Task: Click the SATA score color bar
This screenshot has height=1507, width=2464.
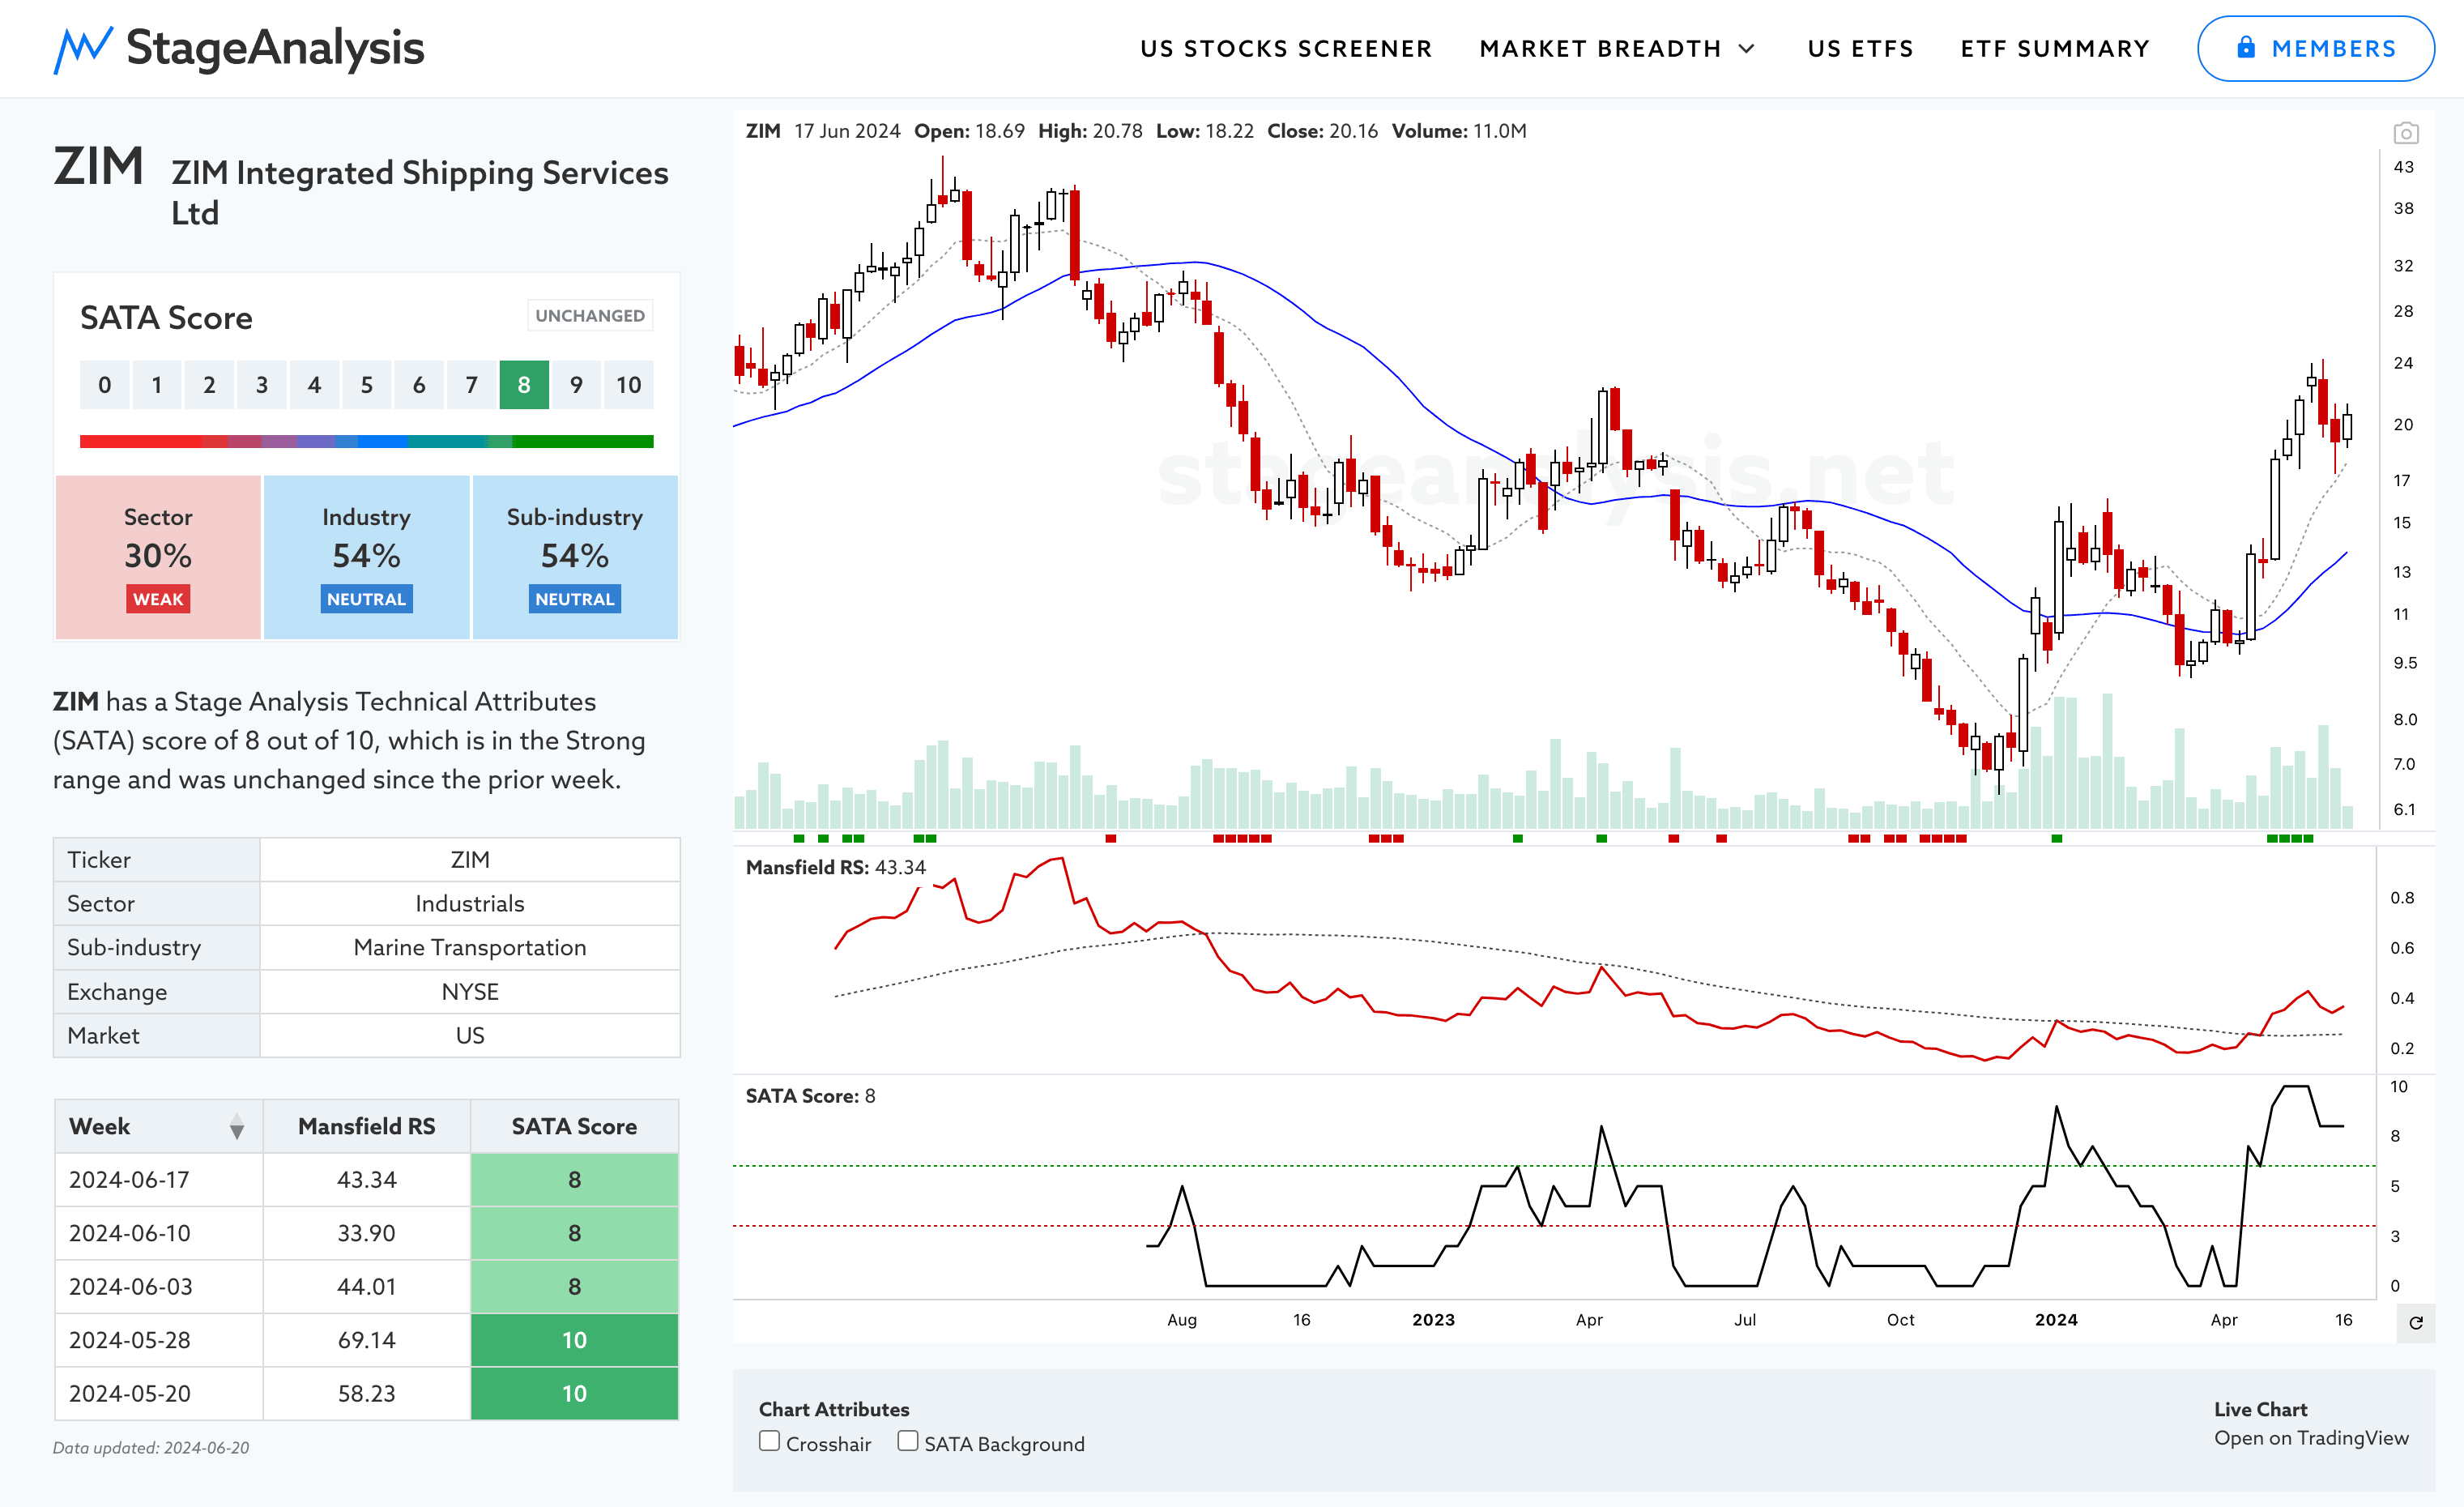Action: (367, 441)
